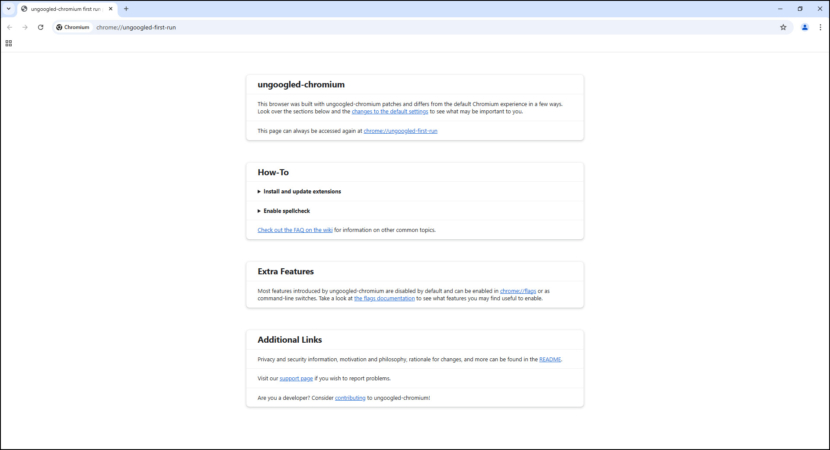Click the Extra Features heading
The image size is (830, 450).
[x=285, y=272]
